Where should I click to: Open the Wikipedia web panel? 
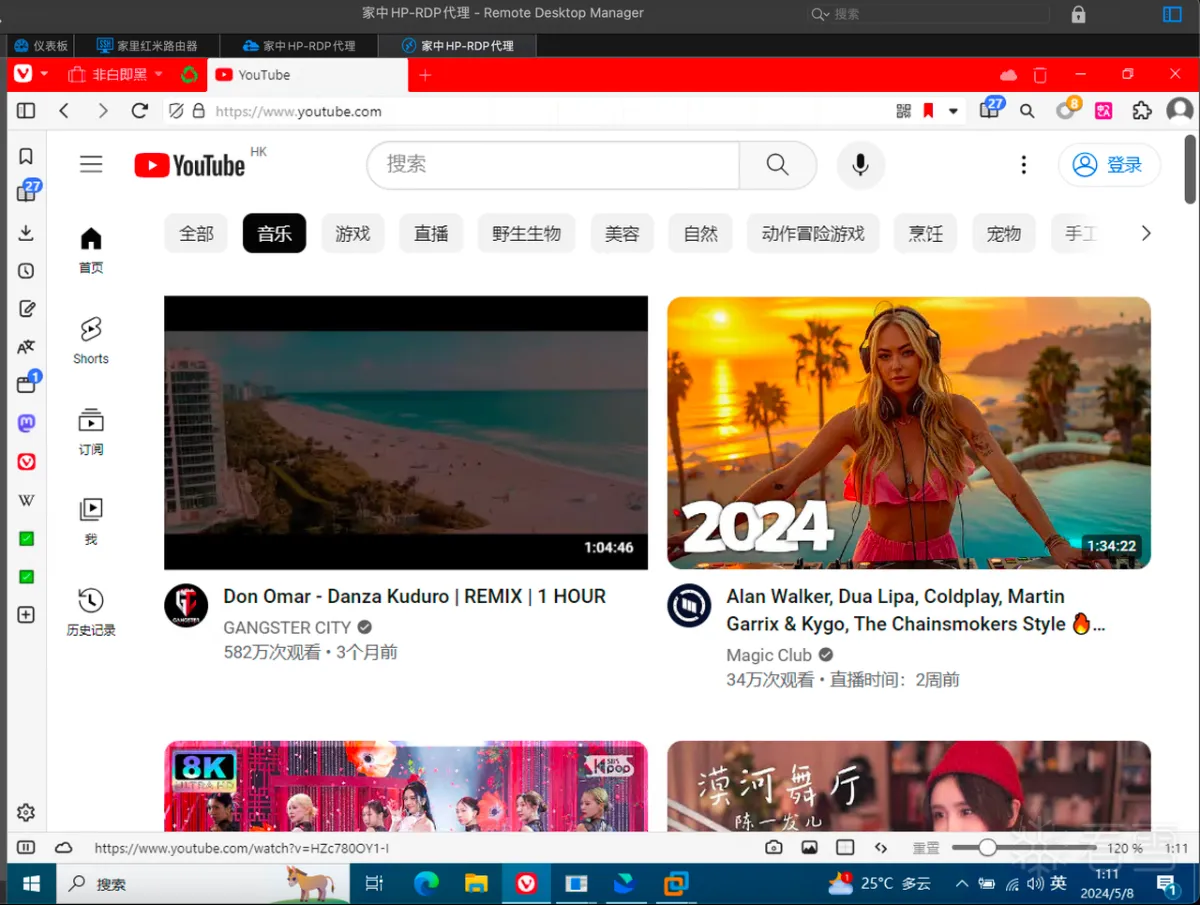point(26,500)
